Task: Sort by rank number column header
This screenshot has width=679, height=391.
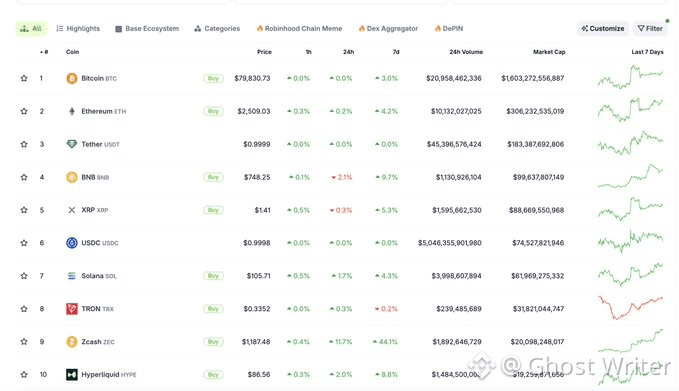Action: pos(44,52)
